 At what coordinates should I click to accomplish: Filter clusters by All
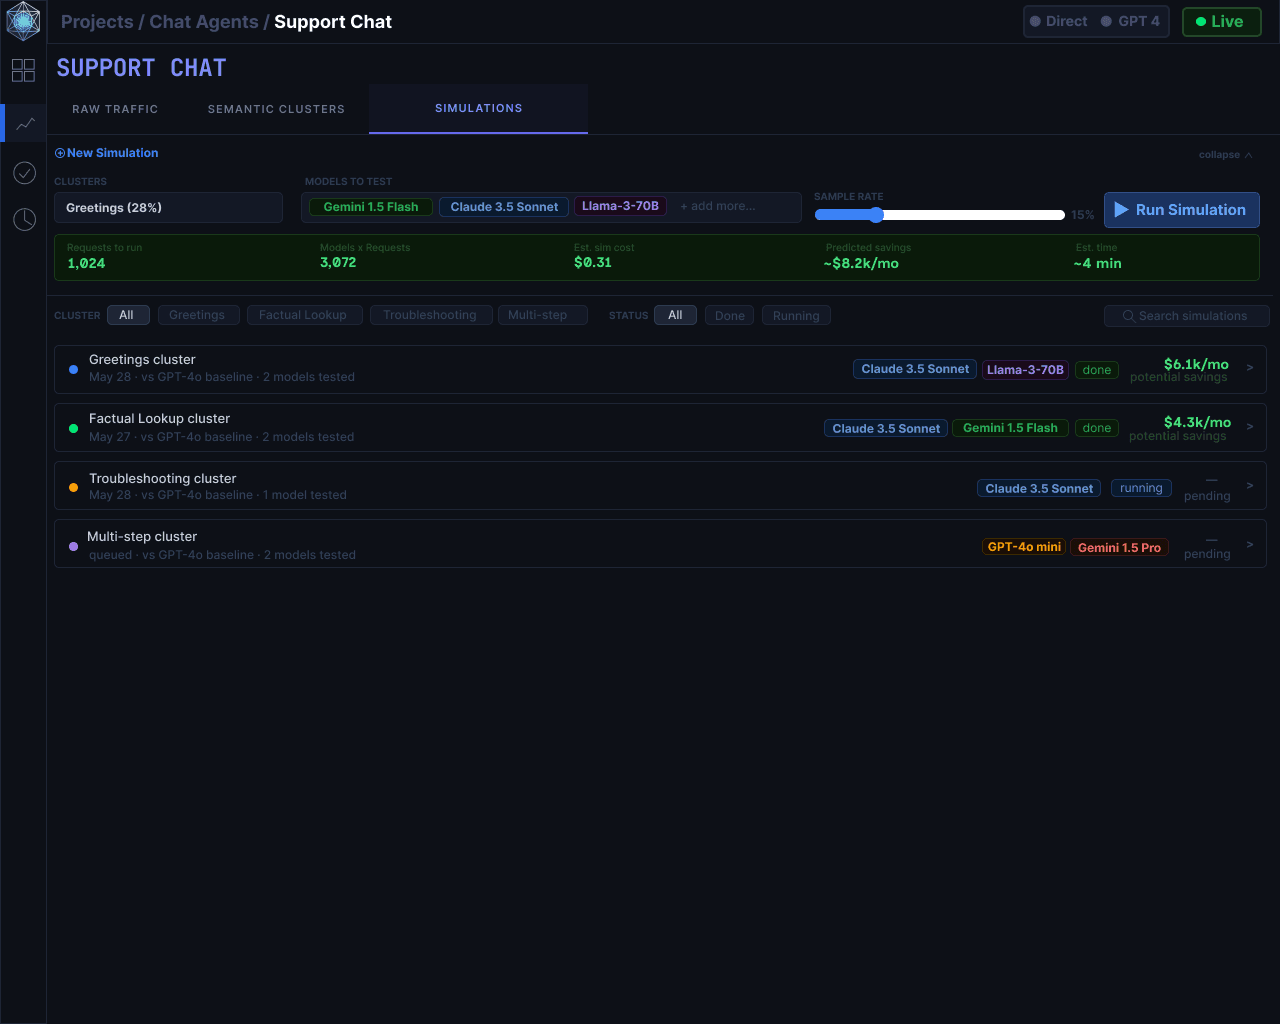(128, 315)
